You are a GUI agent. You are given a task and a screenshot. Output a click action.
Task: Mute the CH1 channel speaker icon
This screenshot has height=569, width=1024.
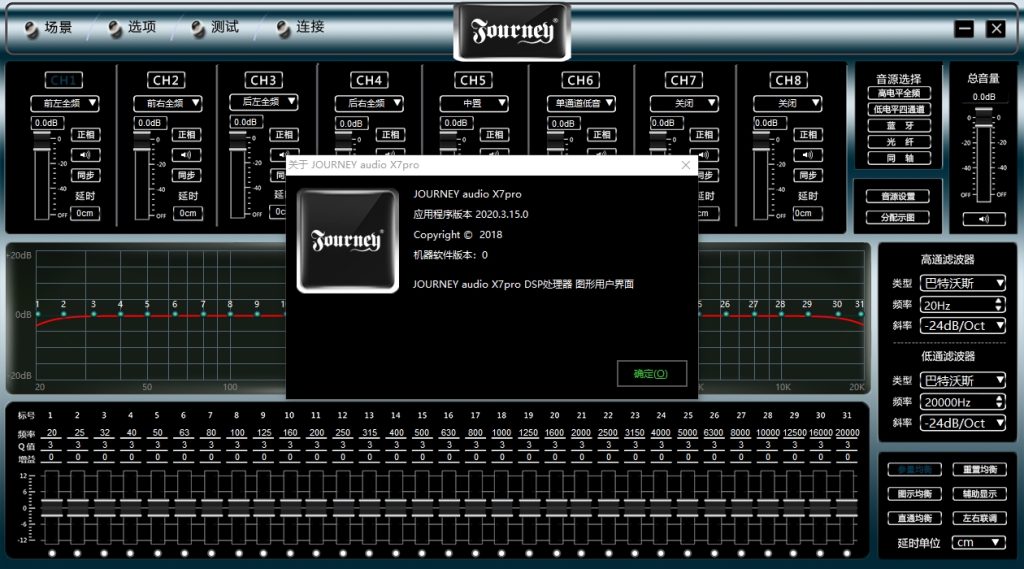[86, 155]
